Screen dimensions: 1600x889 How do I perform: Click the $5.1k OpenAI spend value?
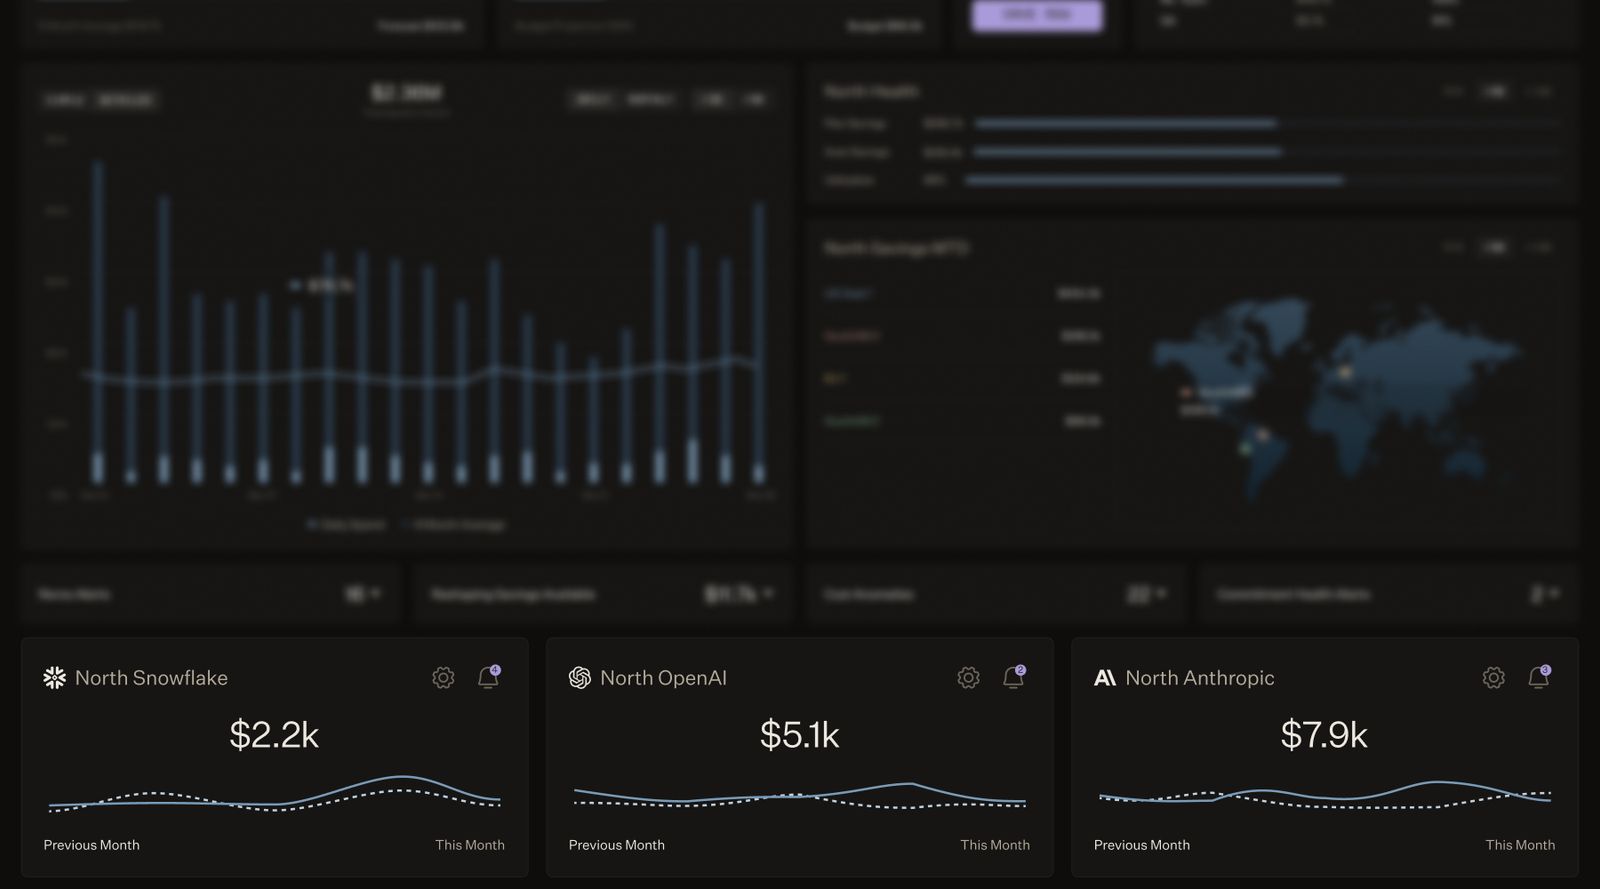click(x=799, y=735)
